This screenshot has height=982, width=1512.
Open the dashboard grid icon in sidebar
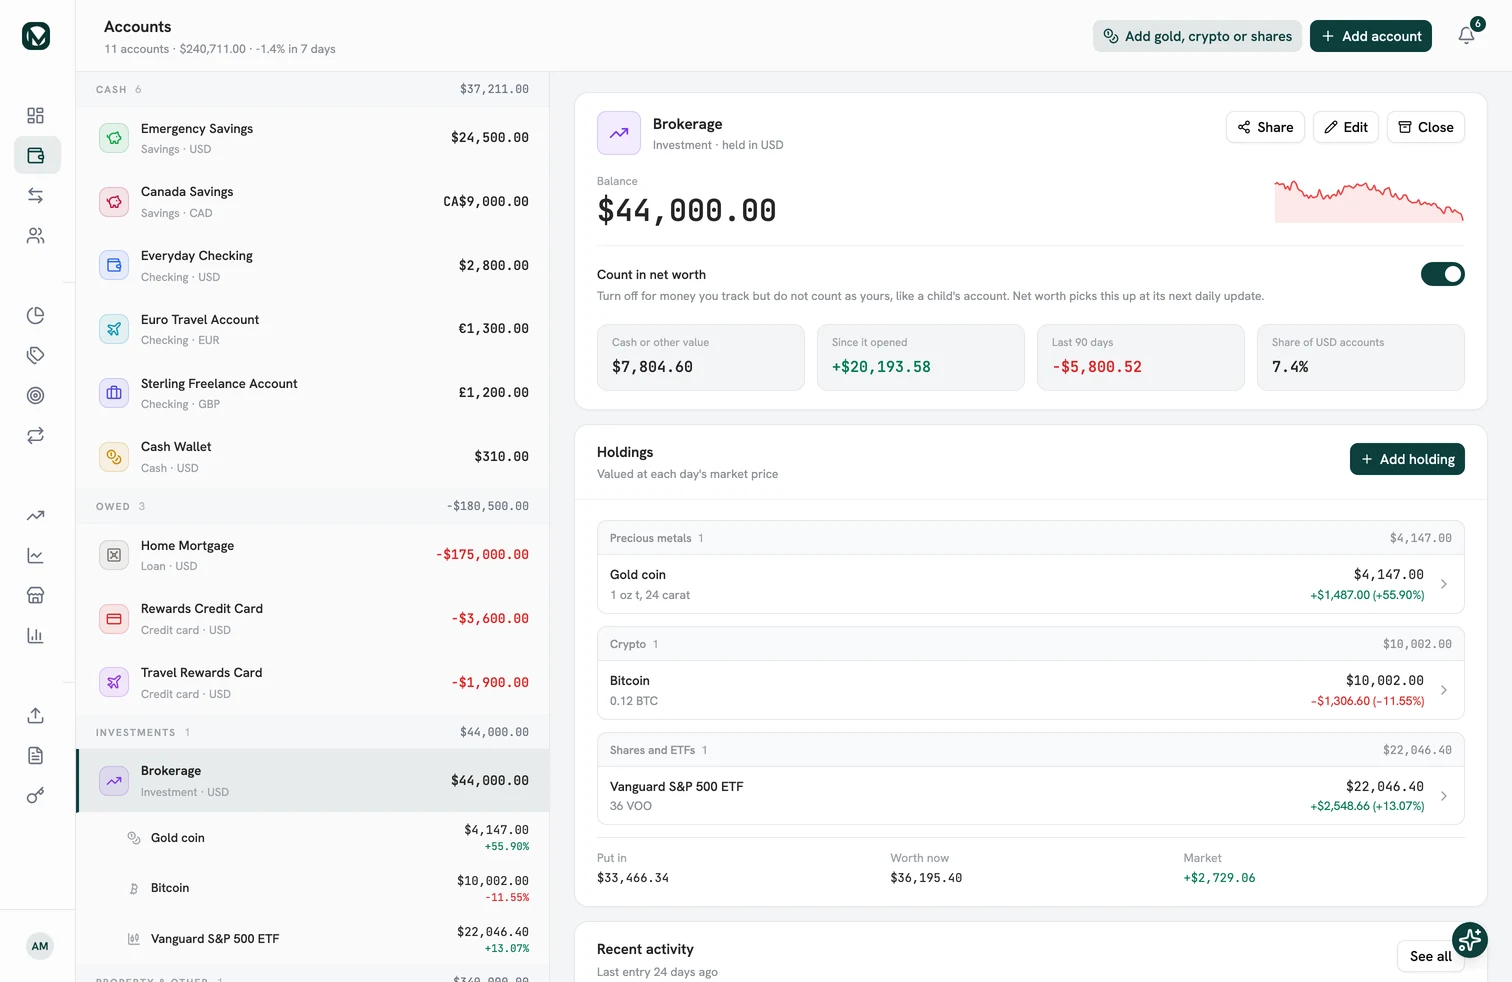tap(36, 116)
